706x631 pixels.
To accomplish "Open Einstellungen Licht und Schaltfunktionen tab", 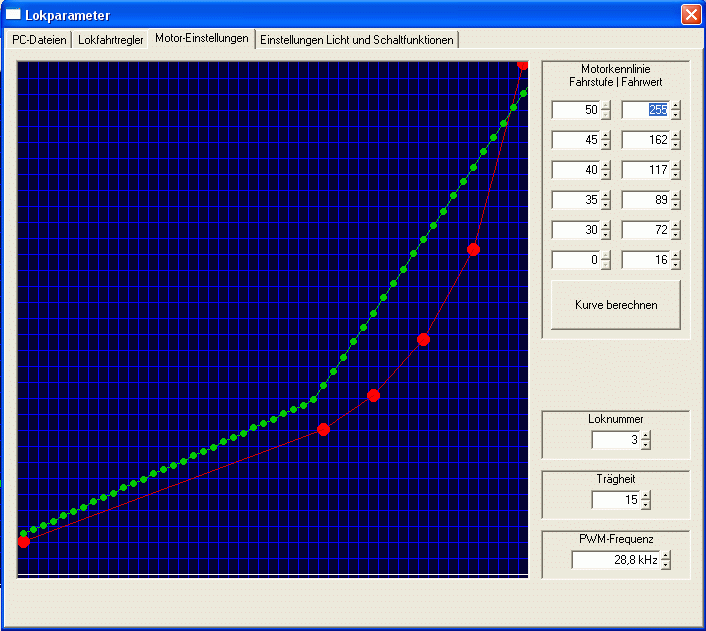I will click(x=357, y=40).
